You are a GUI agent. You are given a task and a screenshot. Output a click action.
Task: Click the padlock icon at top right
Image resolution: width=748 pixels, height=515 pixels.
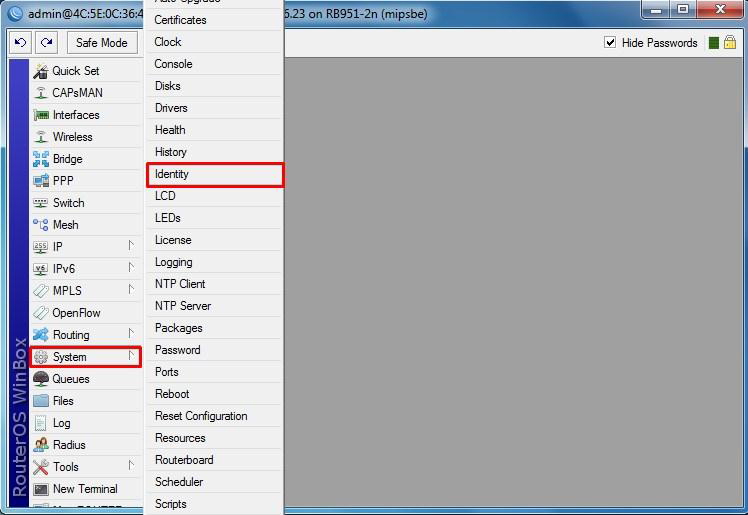[730, 42]
